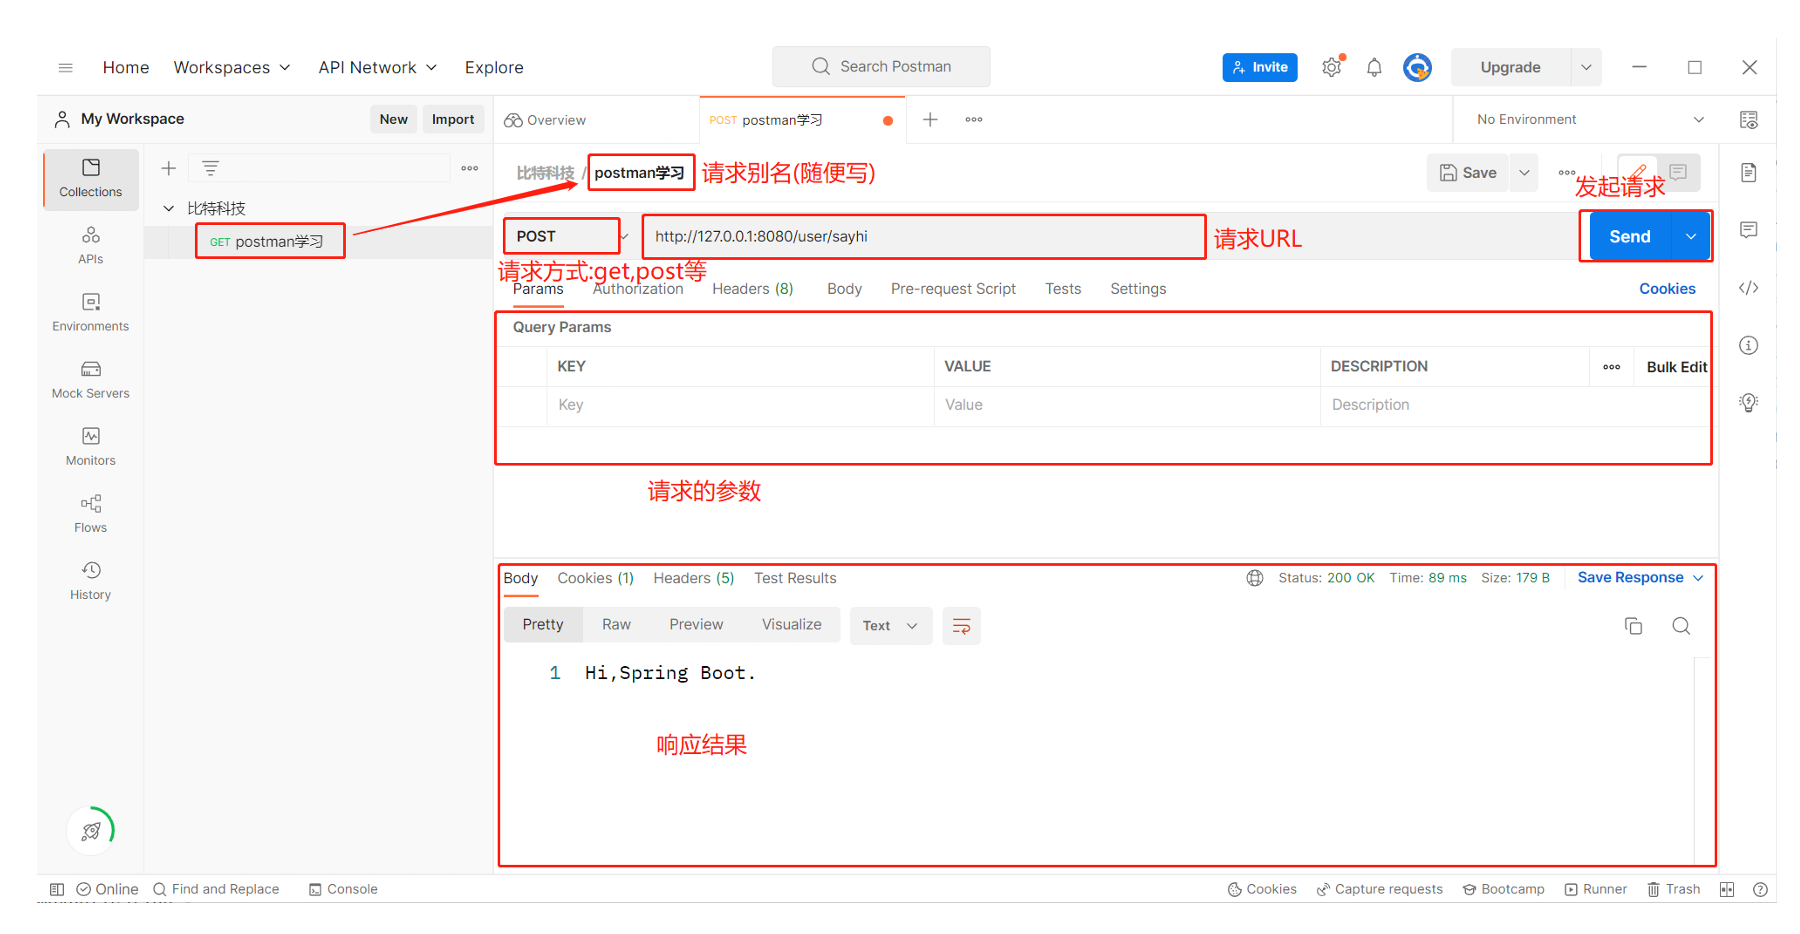
Task: Open the documentation icon in right sidebar
Action: pyautogui.click(x=1748, y=173)
